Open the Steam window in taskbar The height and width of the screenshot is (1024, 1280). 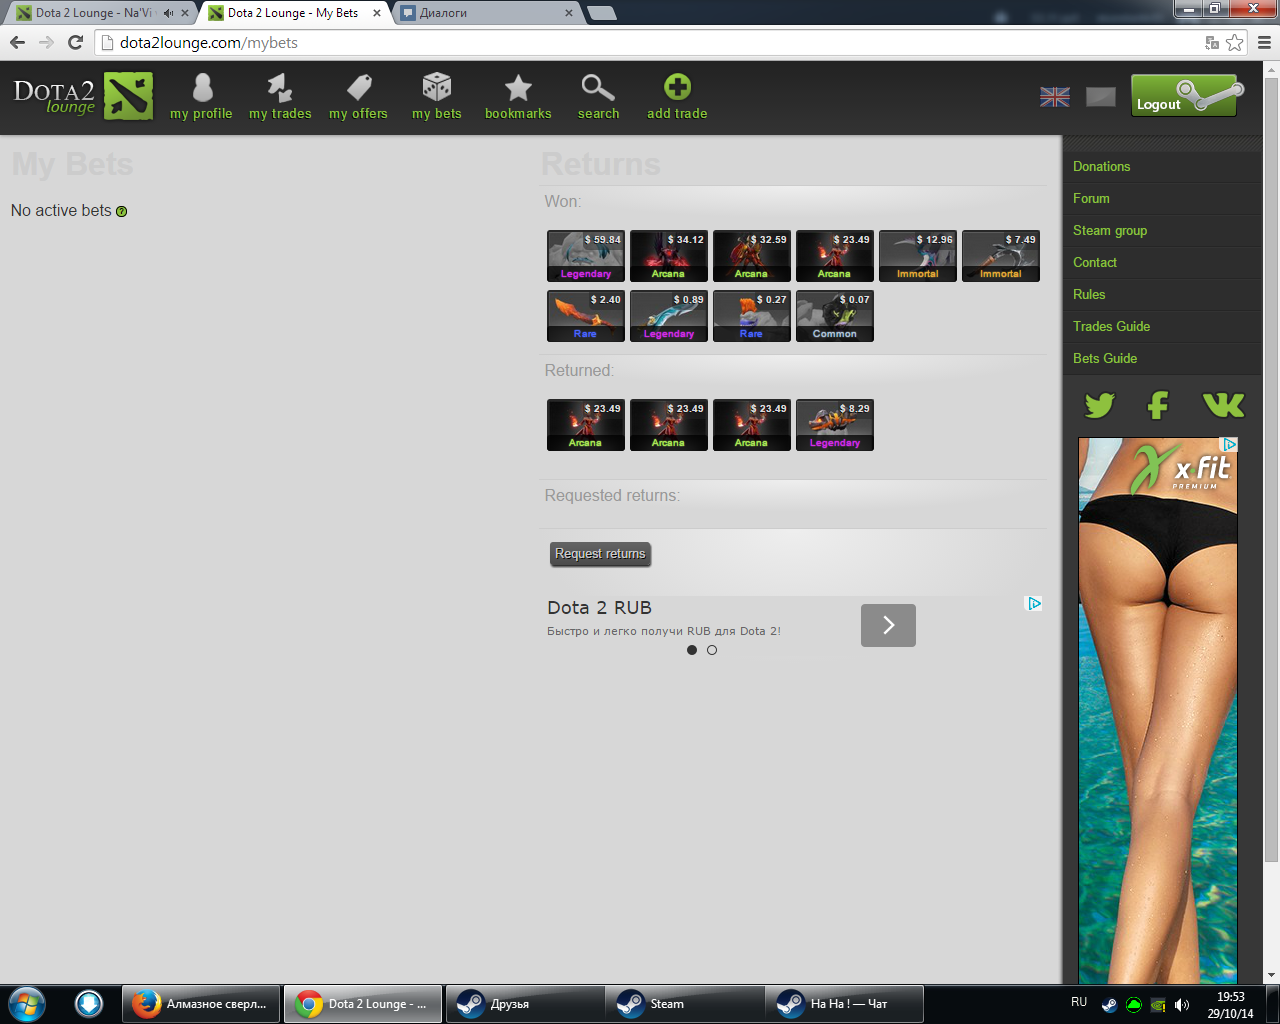click(x=684, y=1003)
